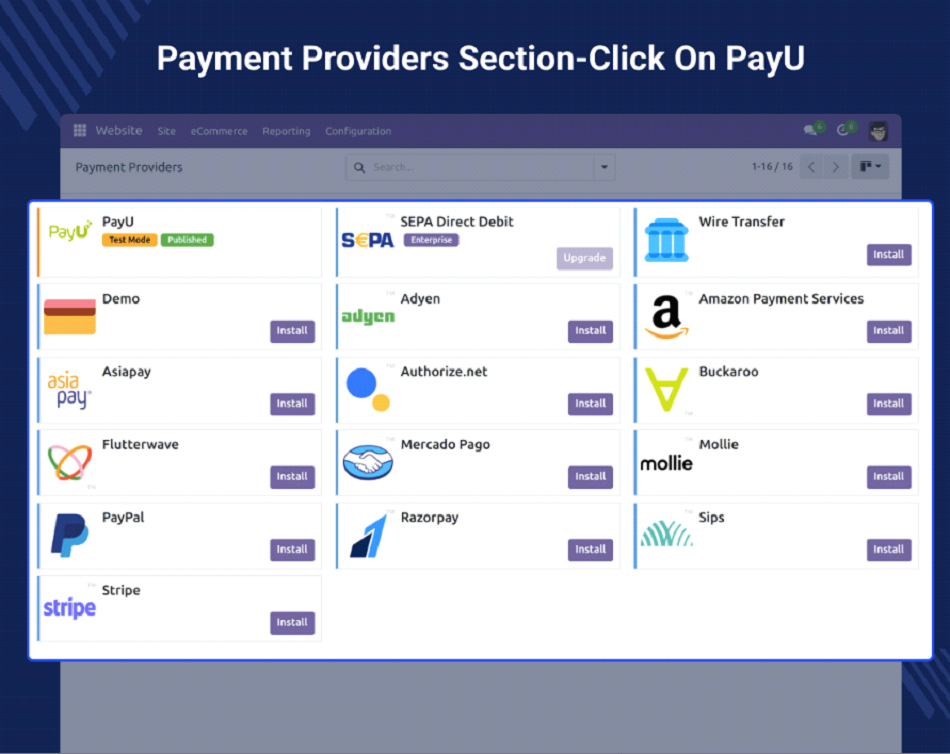Click the Mercado Pago handshake logo
950x754 pixels.
coord(368,462)
